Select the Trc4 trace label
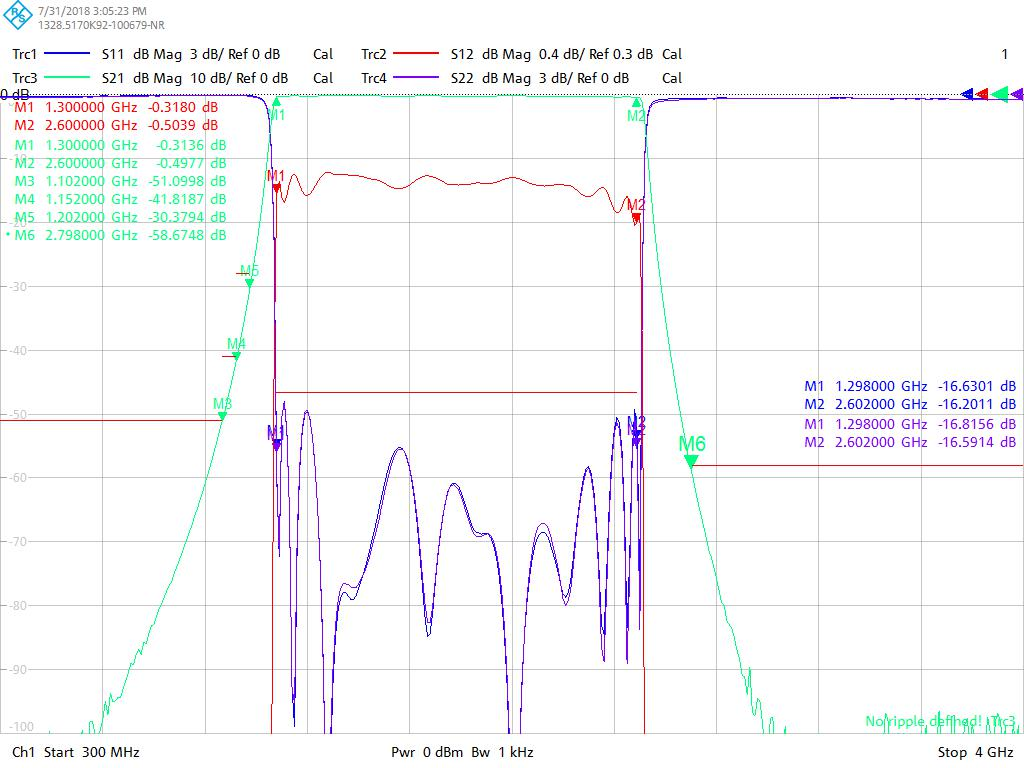This screenshot has height=768, width=1024. pyautogui.click(x=374, y=78)
